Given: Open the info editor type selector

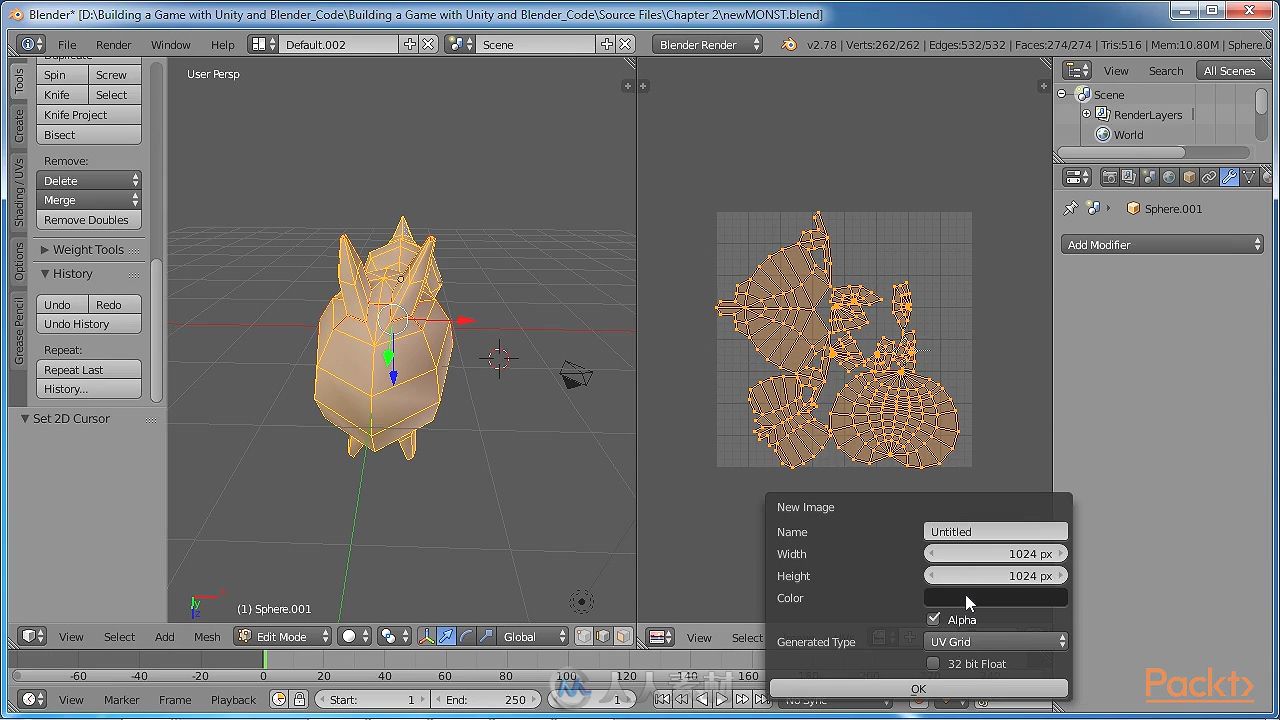Looking at the screenshot, I should (x=32, y=44).
